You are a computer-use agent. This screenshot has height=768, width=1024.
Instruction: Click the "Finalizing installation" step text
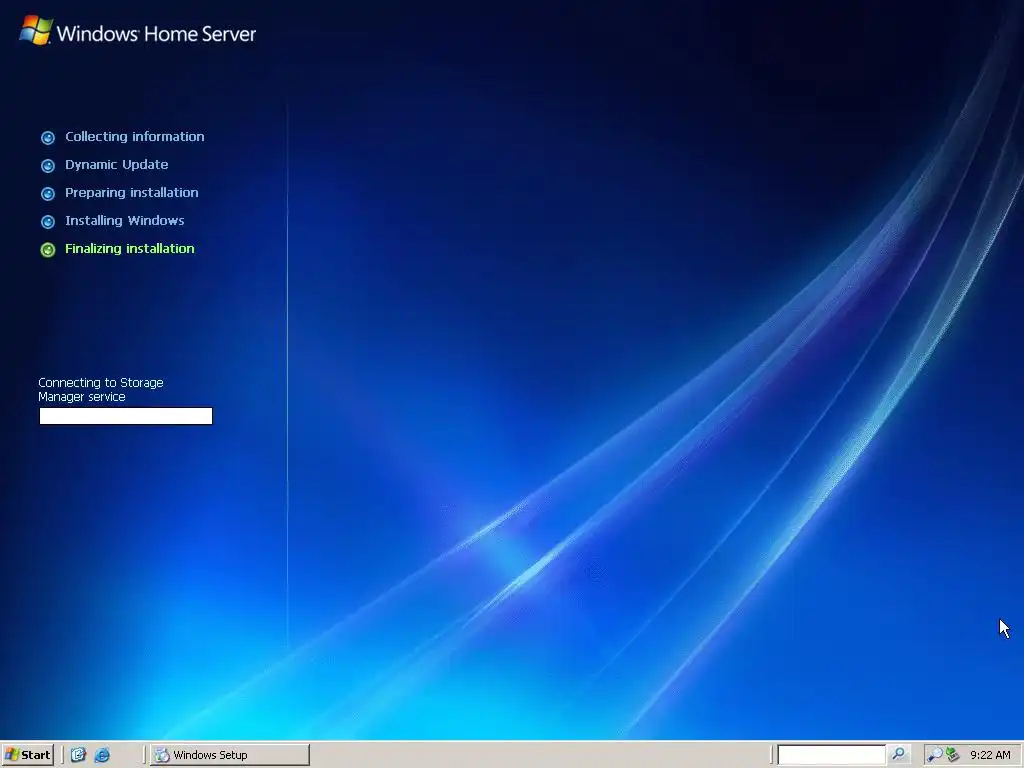[129, 249]
